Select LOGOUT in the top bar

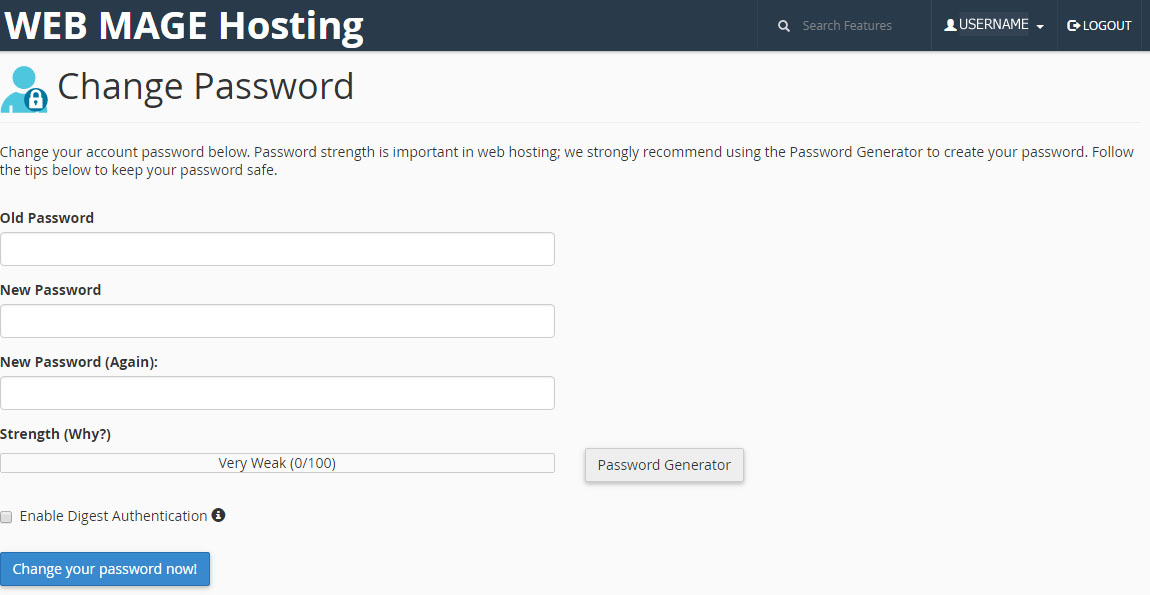[1106, 26]
